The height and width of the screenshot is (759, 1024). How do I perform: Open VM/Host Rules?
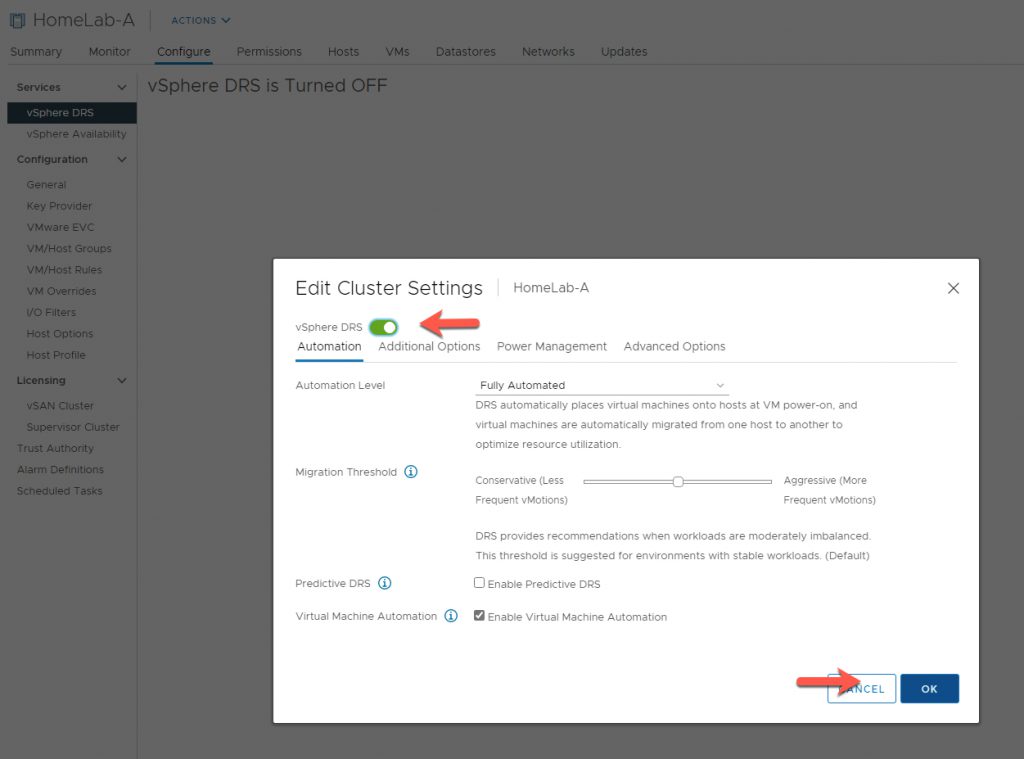[x=65, y=270]
